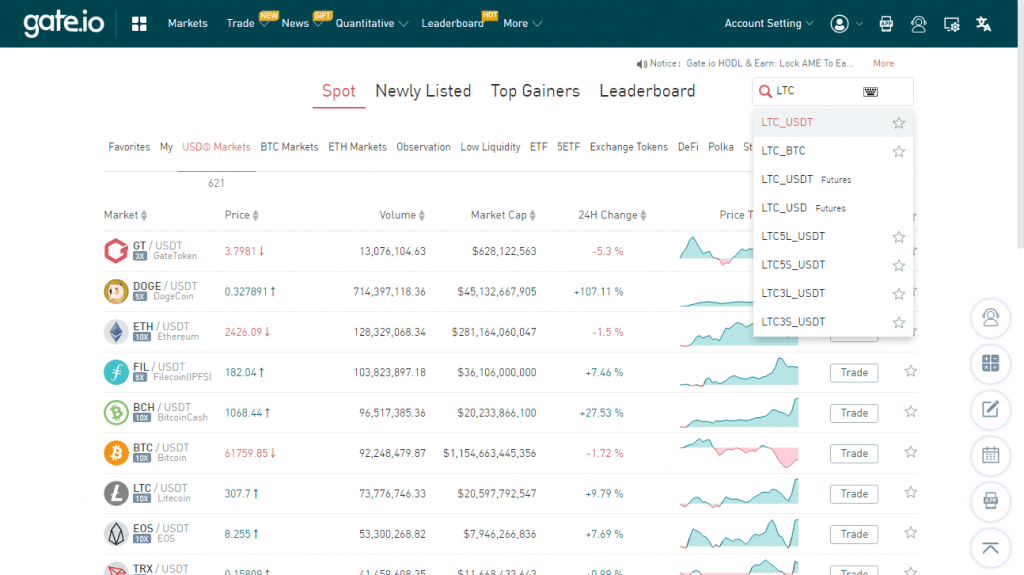Sort table by Market Cap column
Screen dimensions: 1024x575
(x=504, y=215)
